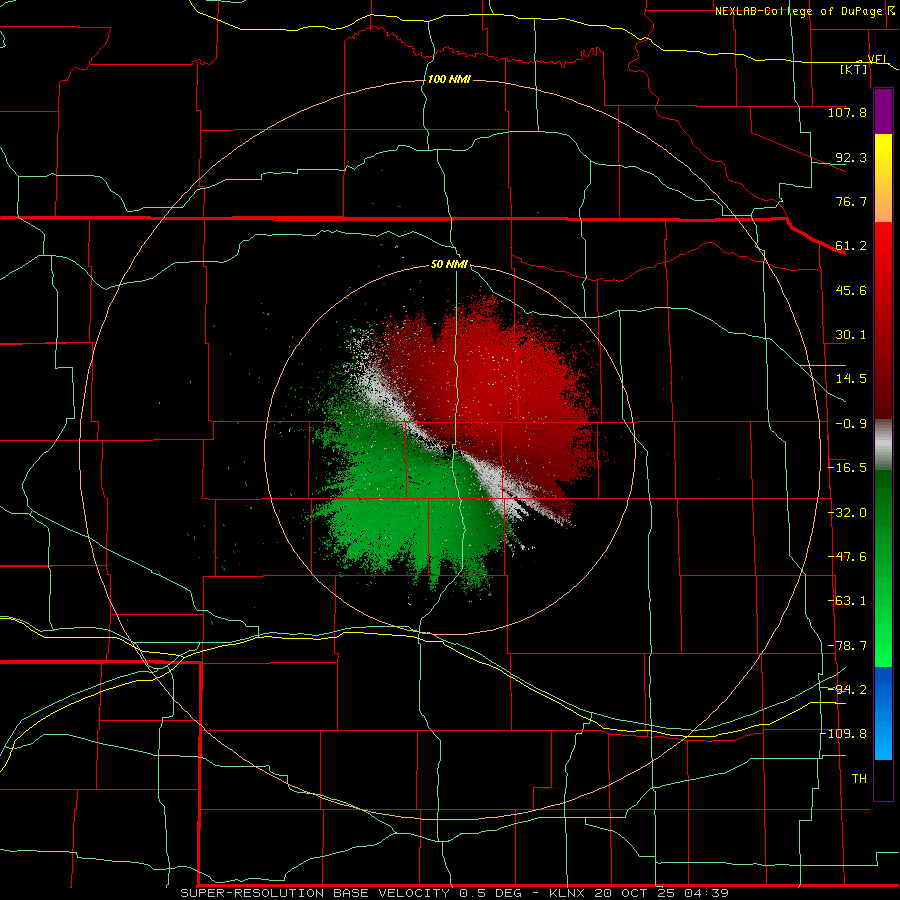Click the -16.5 scale value
Image resolution: width=900 pixels, height=900 pixels.
pos(848,468)
